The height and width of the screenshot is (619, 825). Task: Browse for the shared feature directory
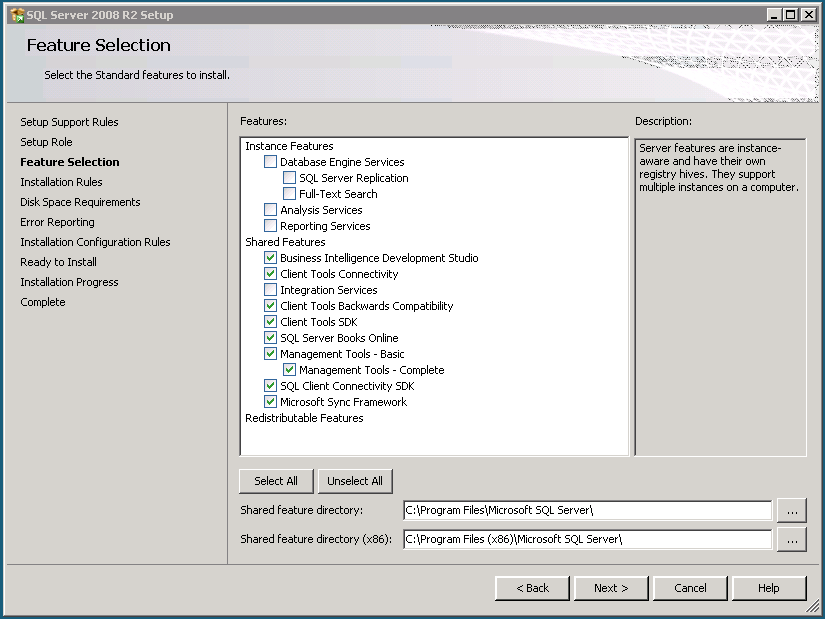coord(792,511)
